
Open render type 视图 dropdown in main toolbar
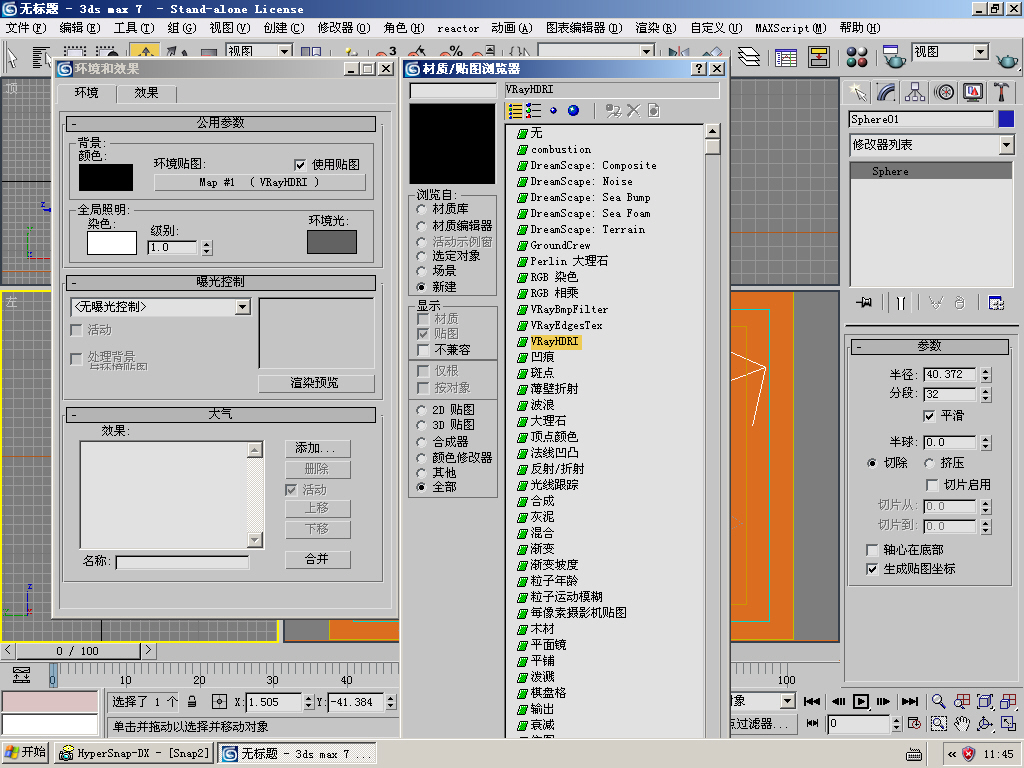click(x=980, y=52)
